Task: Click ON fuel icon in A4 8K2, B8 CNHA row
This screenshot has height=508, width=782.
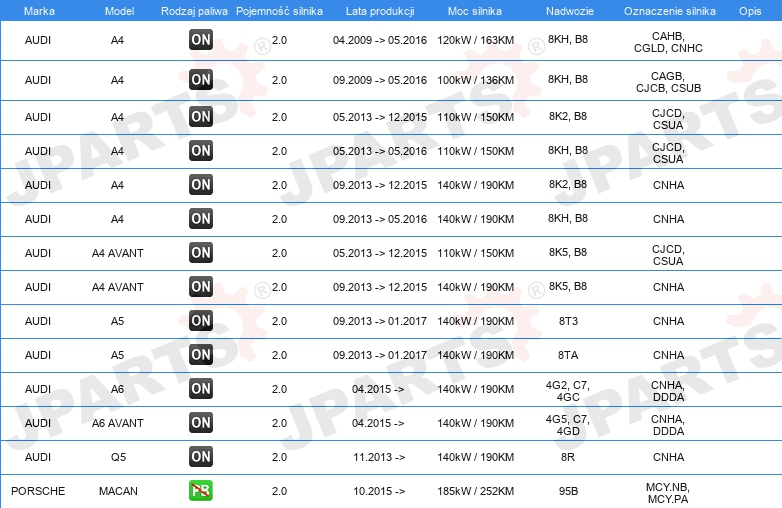Action: pyautogui.click(x=201, y=184)
